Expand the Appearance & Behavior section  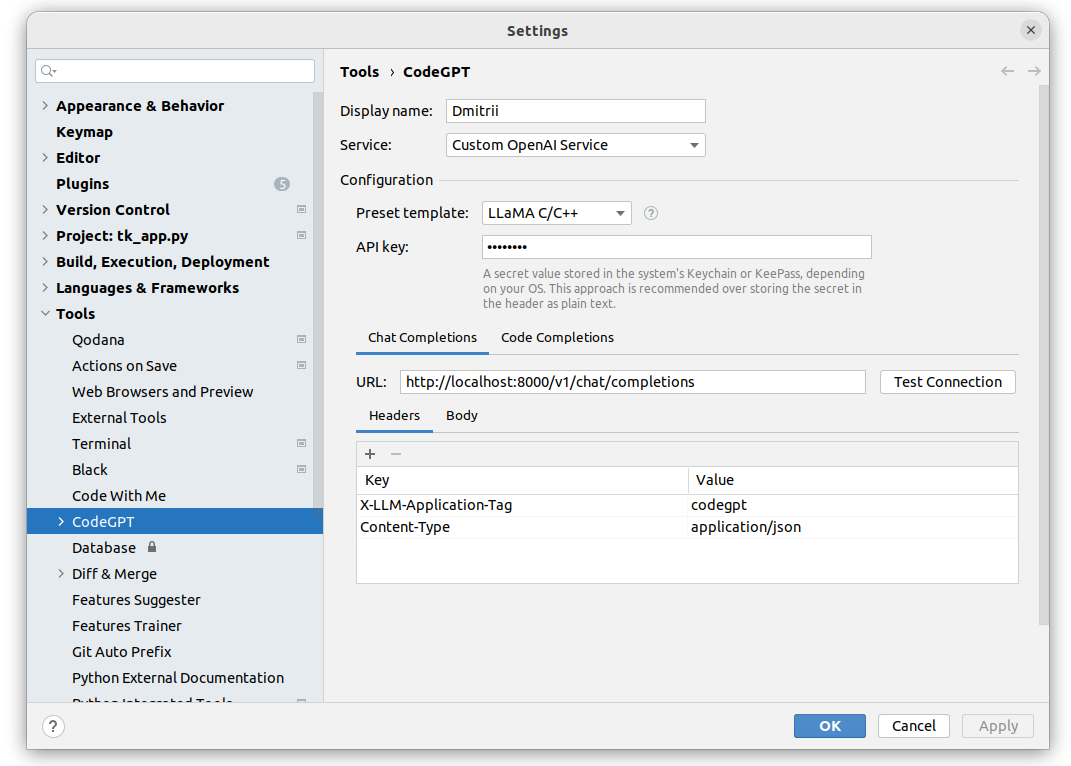pos(45,106)
